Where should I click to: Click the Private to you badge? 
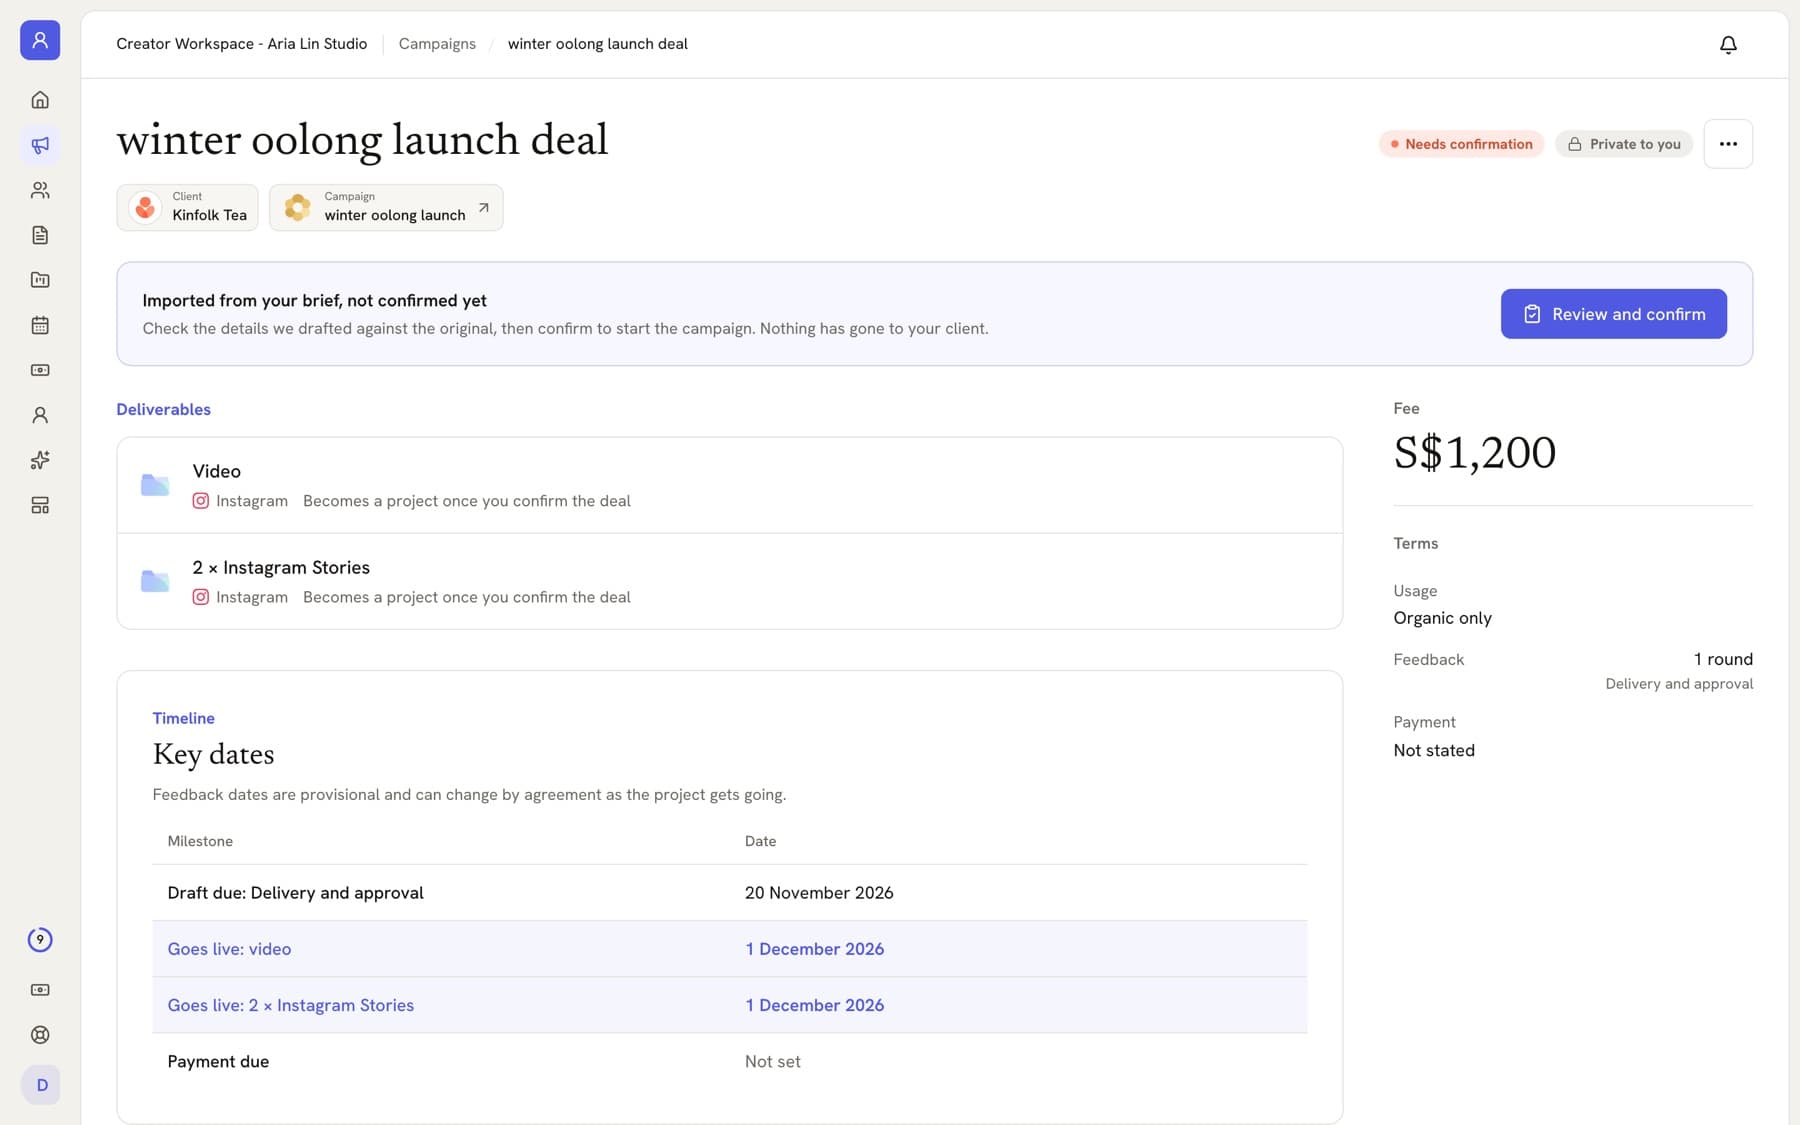1624,144
